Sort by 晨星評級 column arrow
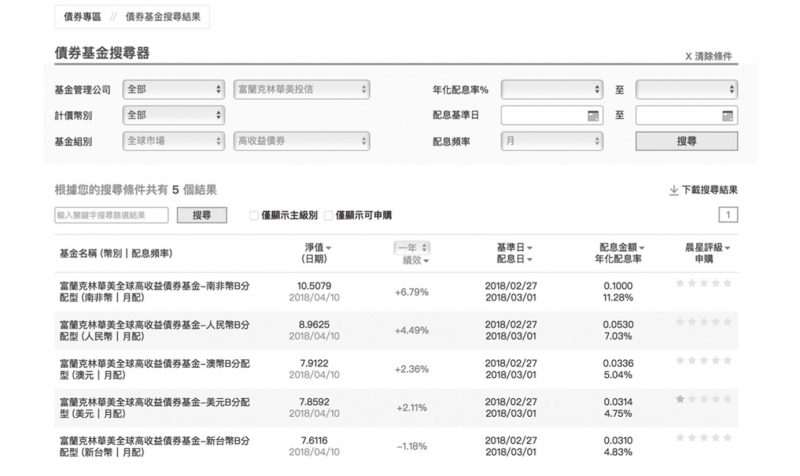800x476 pixels. [728, 247]
